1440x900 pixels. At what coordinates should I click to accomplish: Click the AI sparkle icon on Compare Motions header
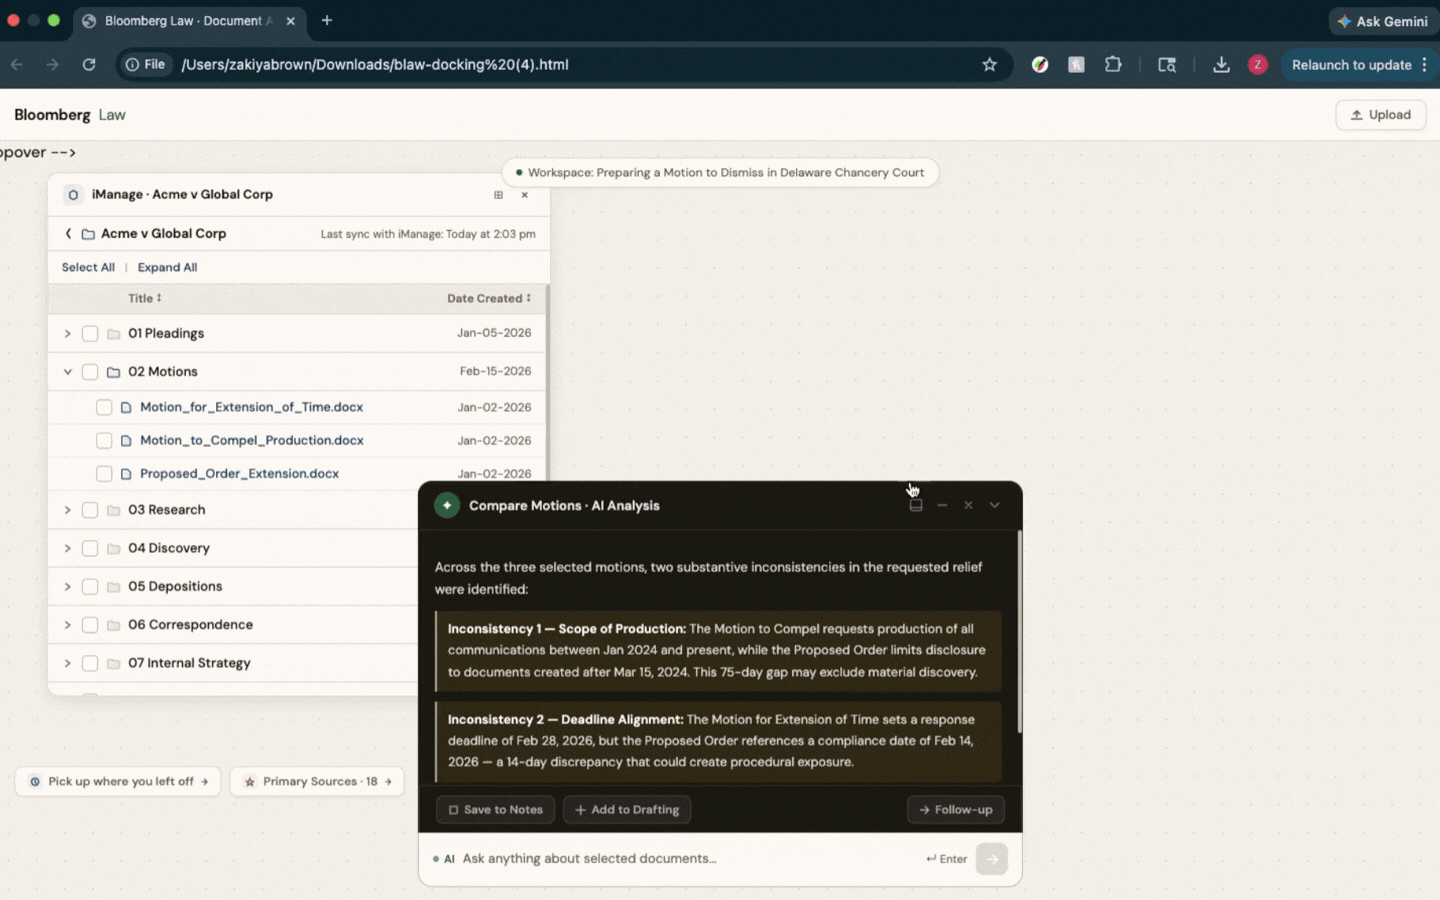(x=447, y=505)
